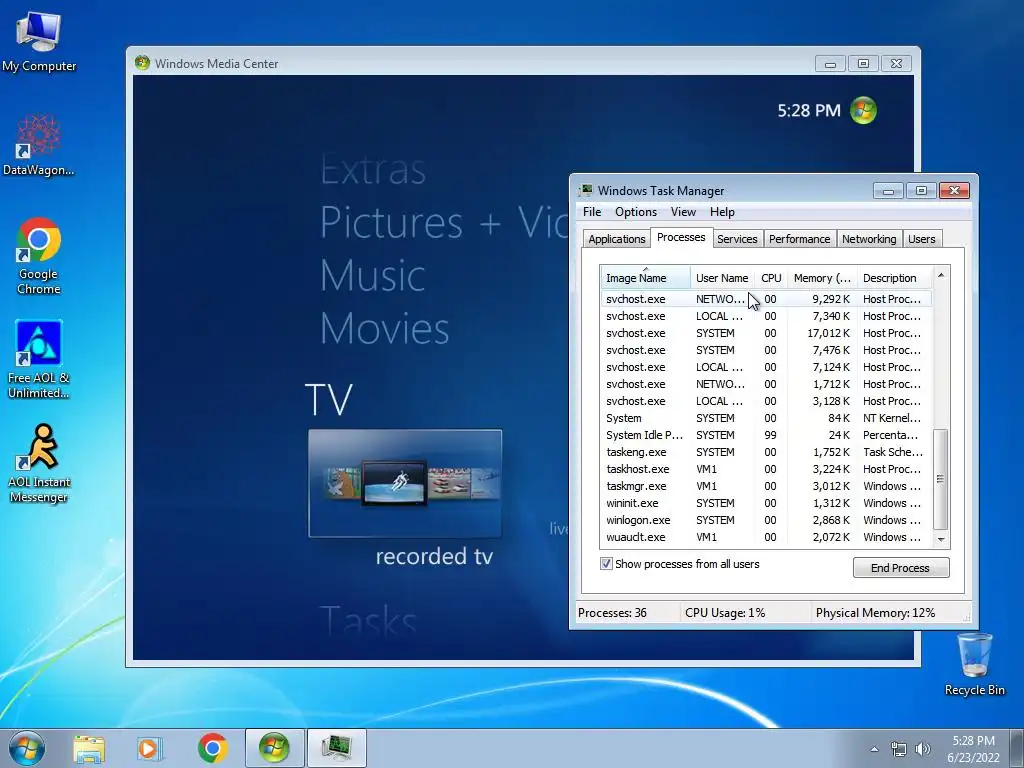Select the TV heading in Media Center
This screenshot has width=1024, height=768.
[x=328, y=399]
